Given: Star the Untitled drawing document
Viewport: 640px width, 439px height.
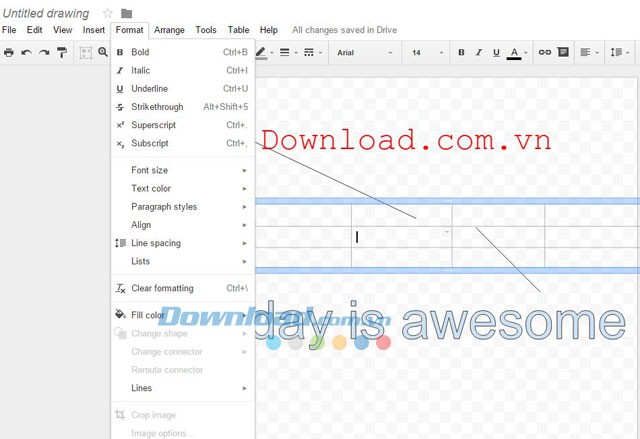Looking at the screenshot, I should click(x=108, y=13).
